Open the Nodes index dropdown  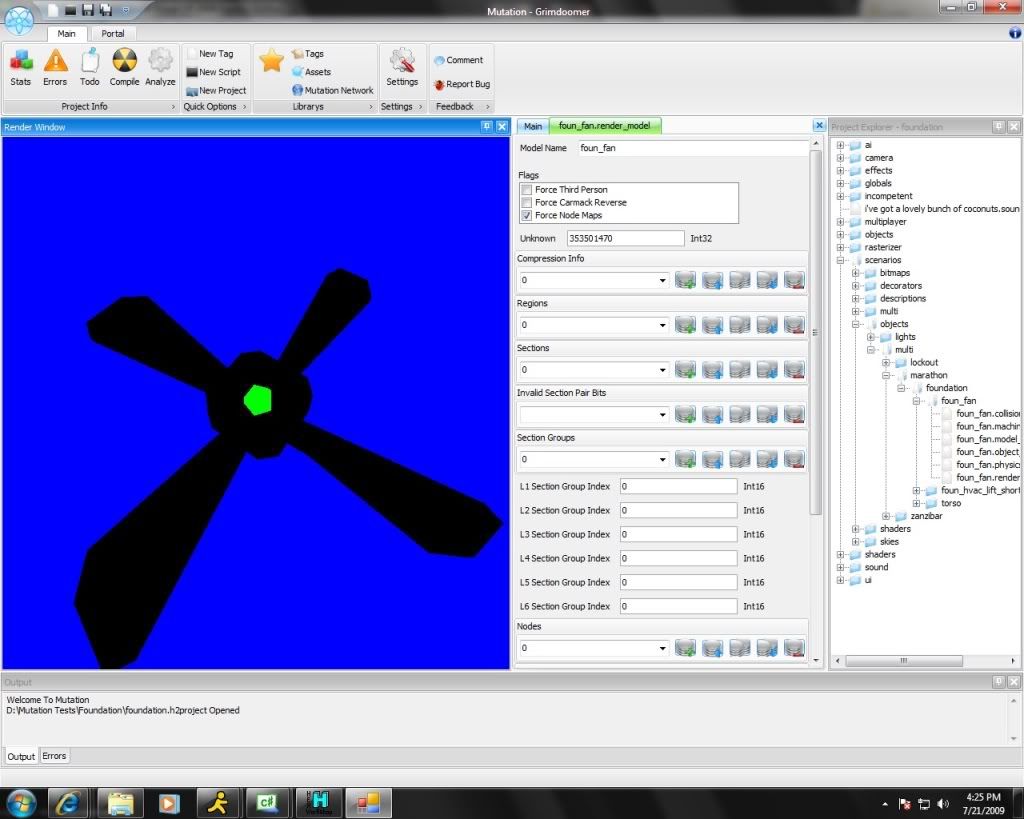pyautogui.click(x=662, y=648)
